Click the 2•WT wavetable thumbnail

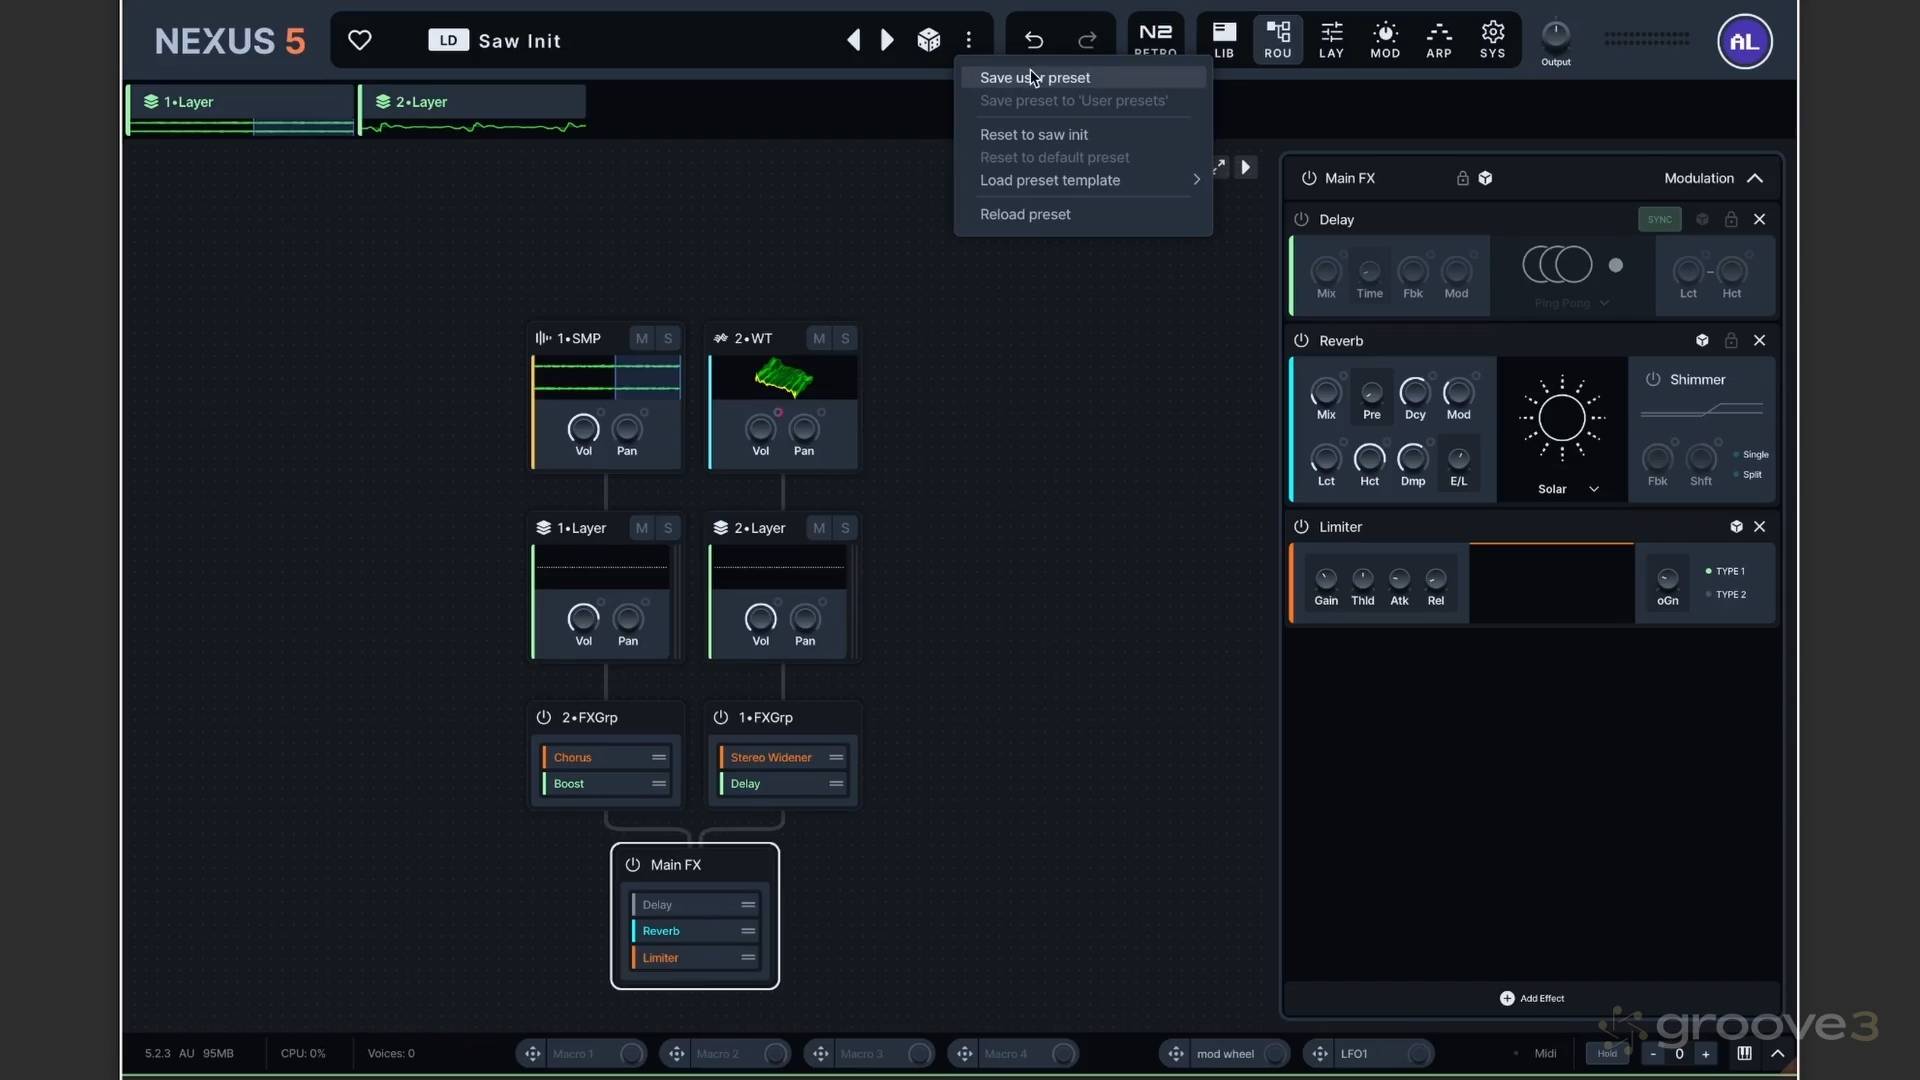(x=783, y=378)
